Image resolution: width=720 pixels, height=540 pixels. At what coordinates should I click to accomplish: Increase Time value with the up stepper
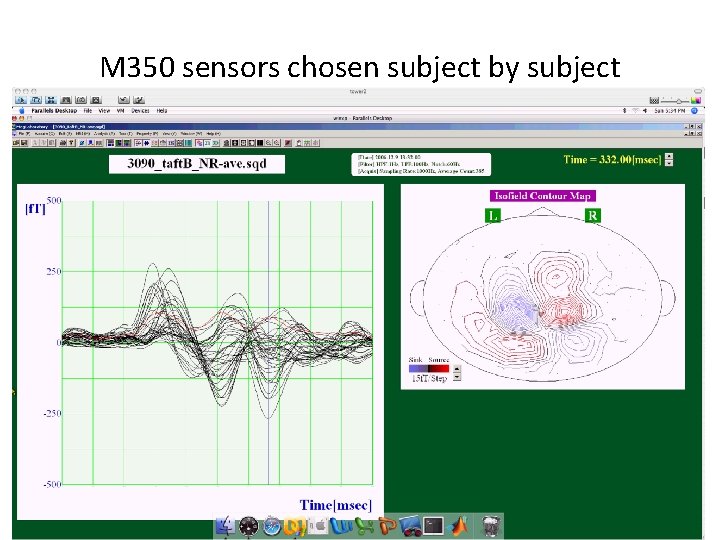(x=669, y=157)
